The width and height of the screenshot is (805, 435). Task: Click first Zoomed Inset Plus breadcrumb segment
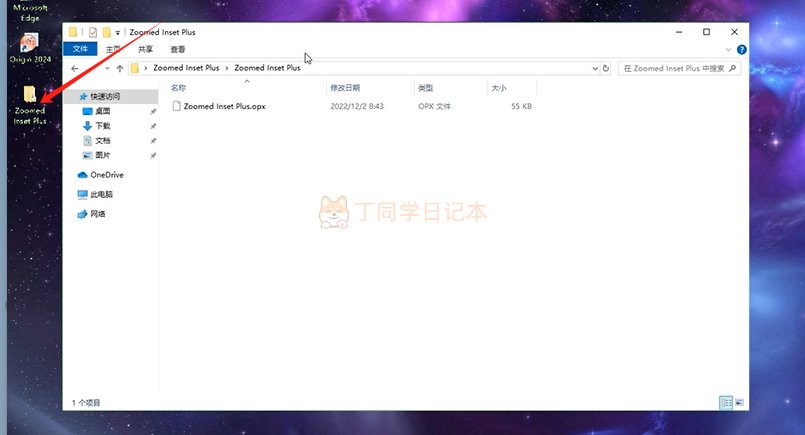pyautogui.click(x=186, y=68)
